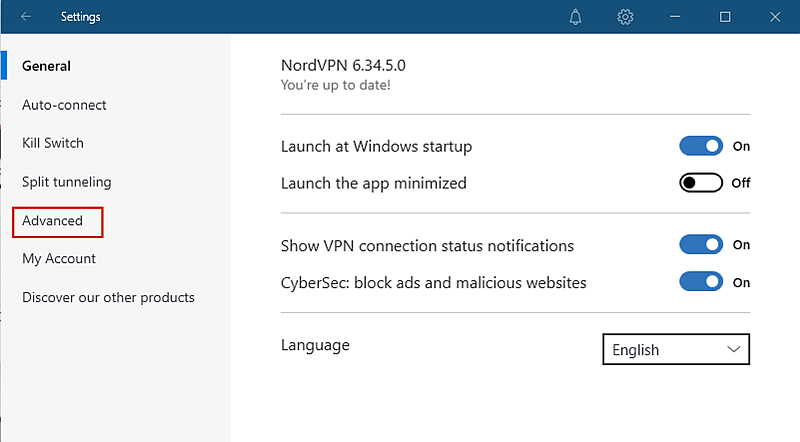Enable Launch the app minimized toggle
Image resolution: width=800 pixels, height=442 pixels.
coord(701,183)
